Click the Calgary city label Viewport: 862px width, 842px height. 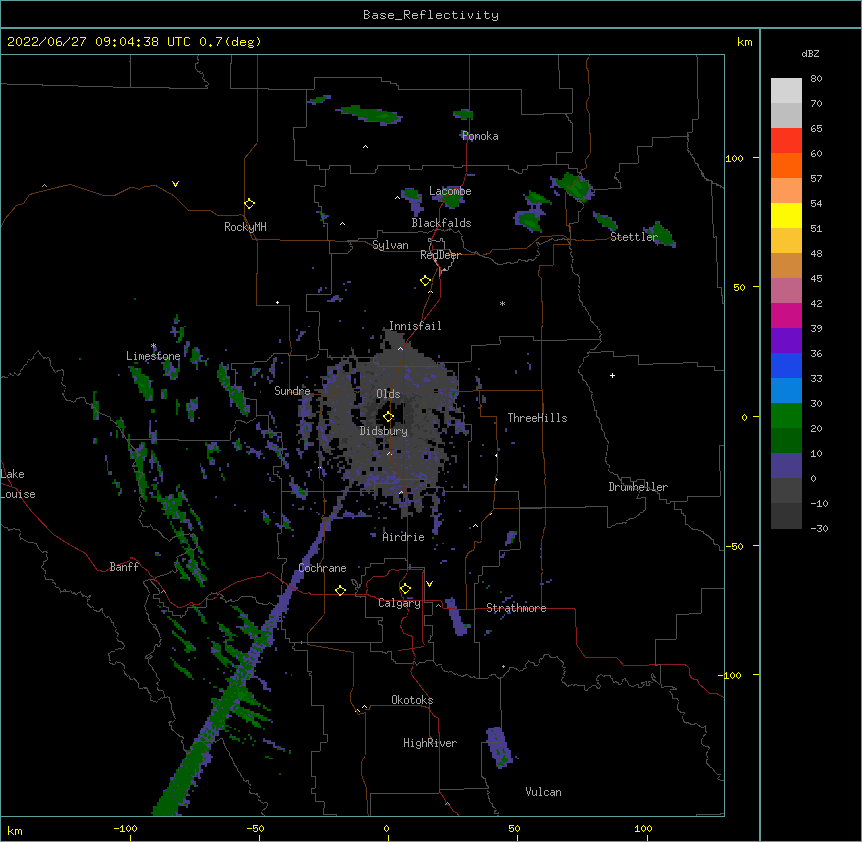click(x=399, y=603)
